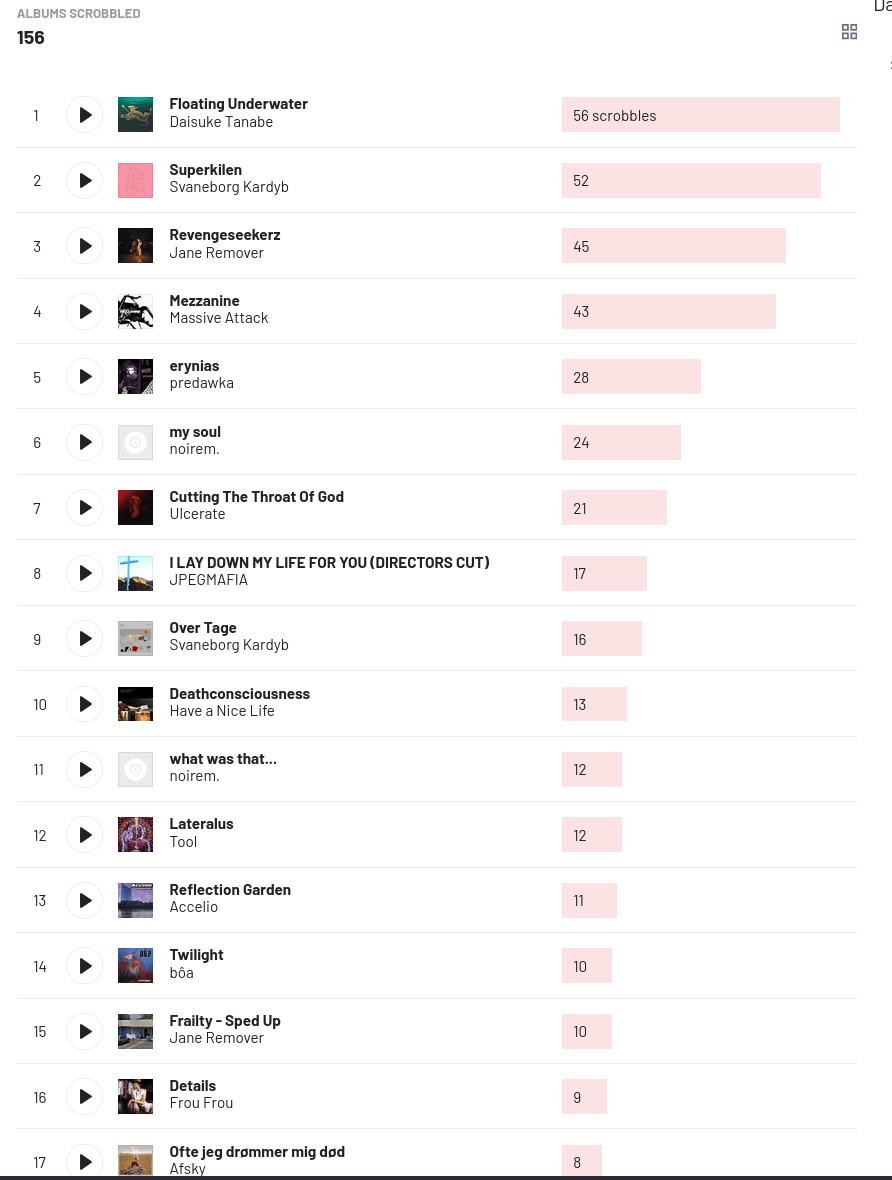Play Mezzanine by Massive Attack
Screen dimensions: 892x1180
pos(85,312)
